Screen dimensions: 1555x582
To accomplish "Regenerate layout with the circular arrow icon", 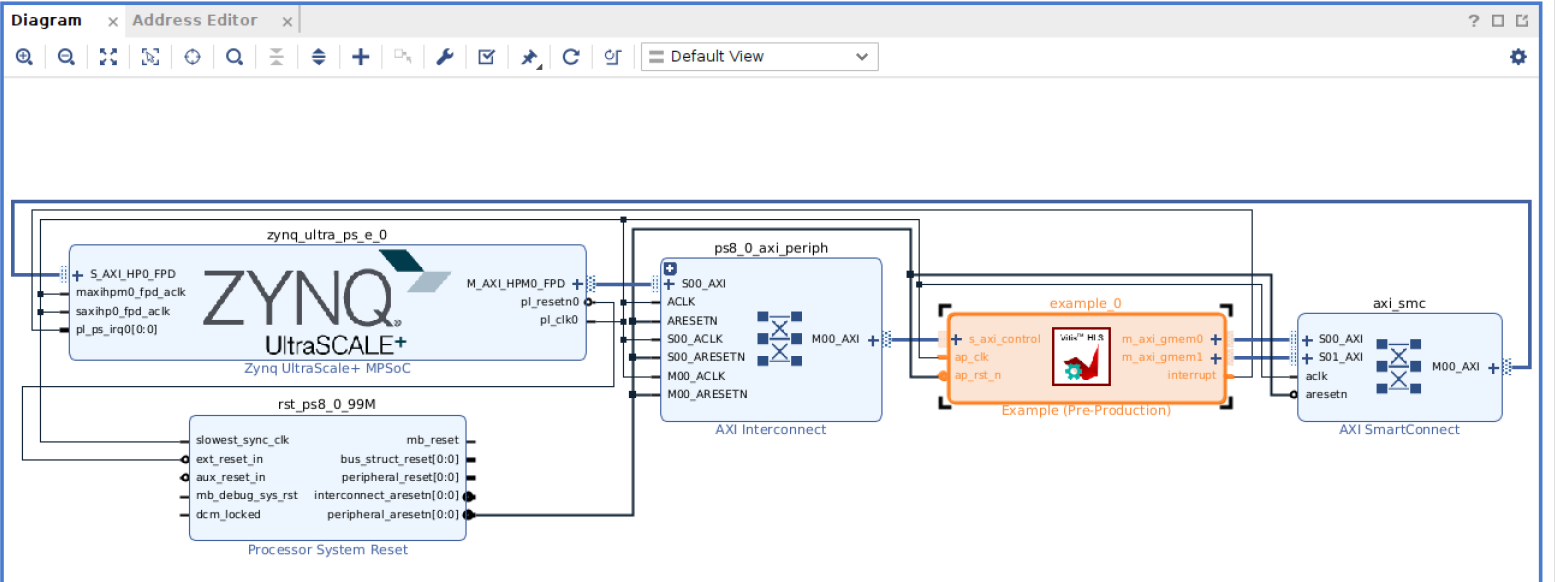I will click(571, 57).
